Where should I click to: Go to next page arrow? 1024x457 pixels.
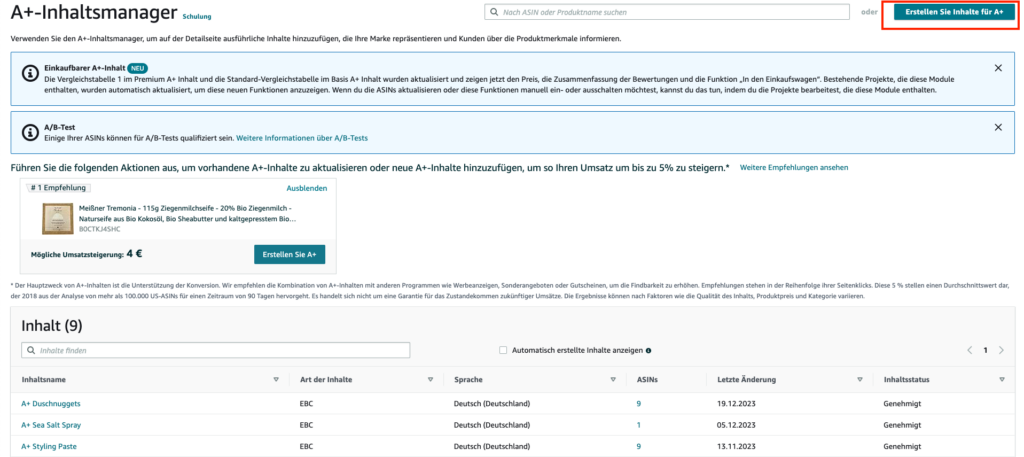1002,351
